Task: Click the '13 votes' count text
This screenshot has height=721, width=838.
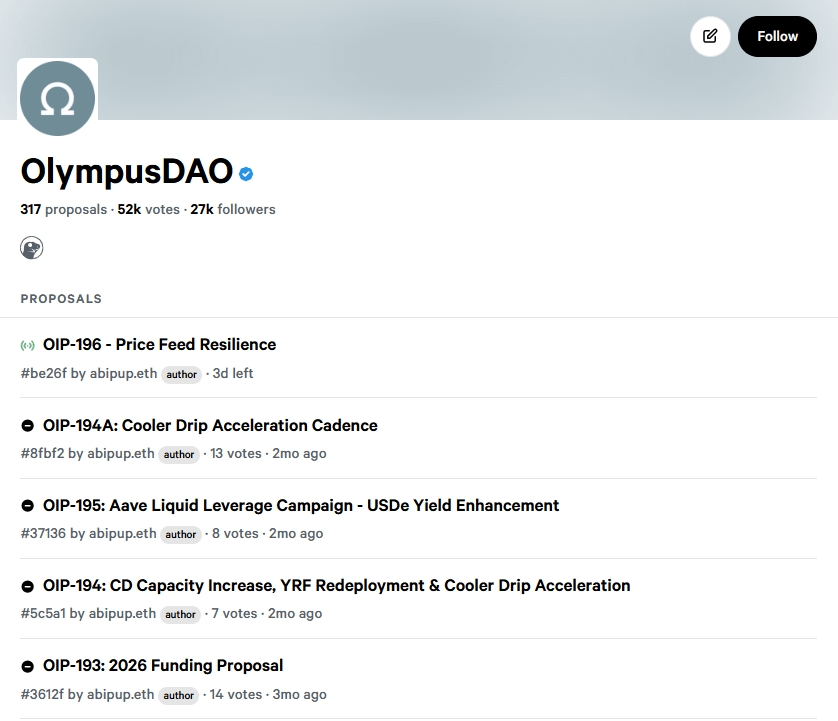Action: pyautogui.click(x=236, y=453)
